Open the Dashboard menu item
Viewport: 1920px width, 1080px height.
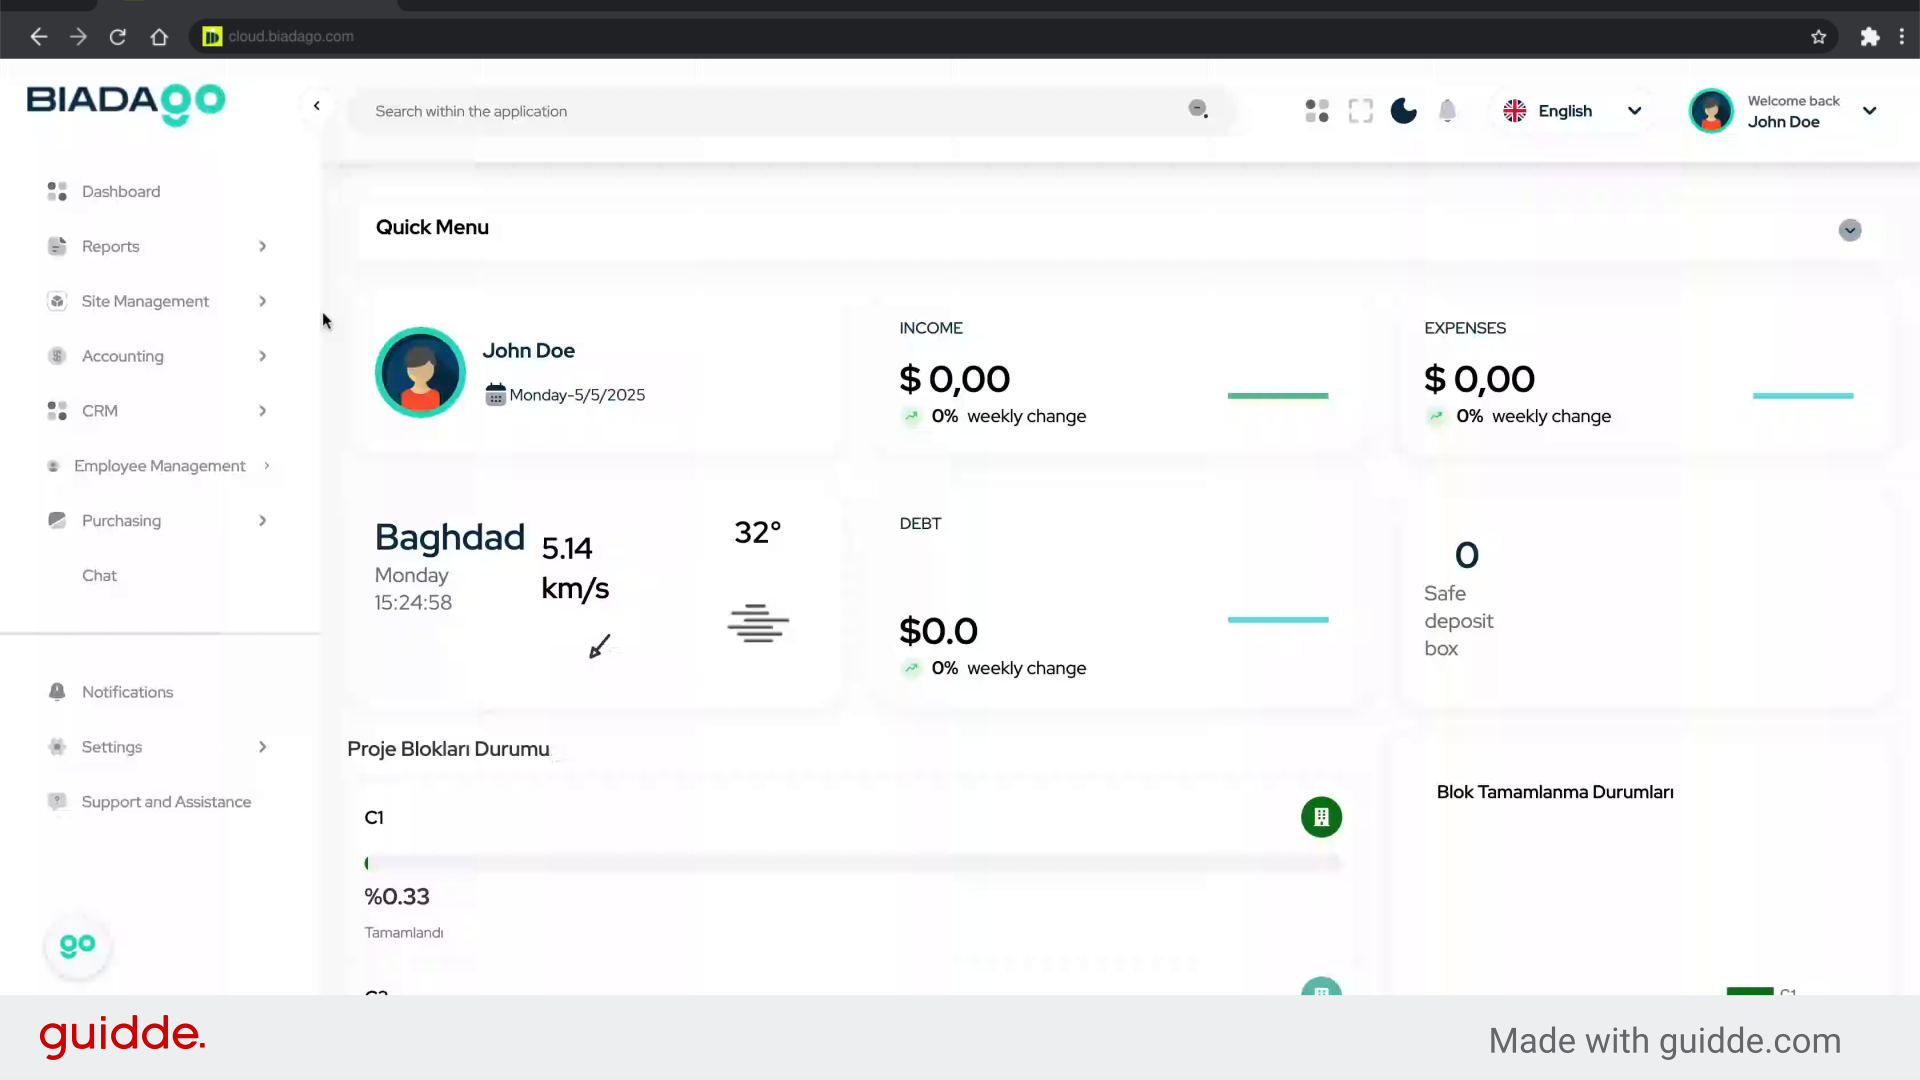121,191
